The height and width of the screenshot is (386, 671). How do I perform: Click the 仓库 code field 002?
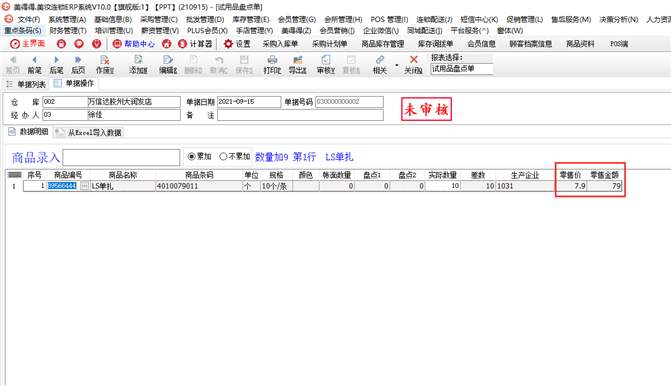pyautogui.click(x=65, y=102)
